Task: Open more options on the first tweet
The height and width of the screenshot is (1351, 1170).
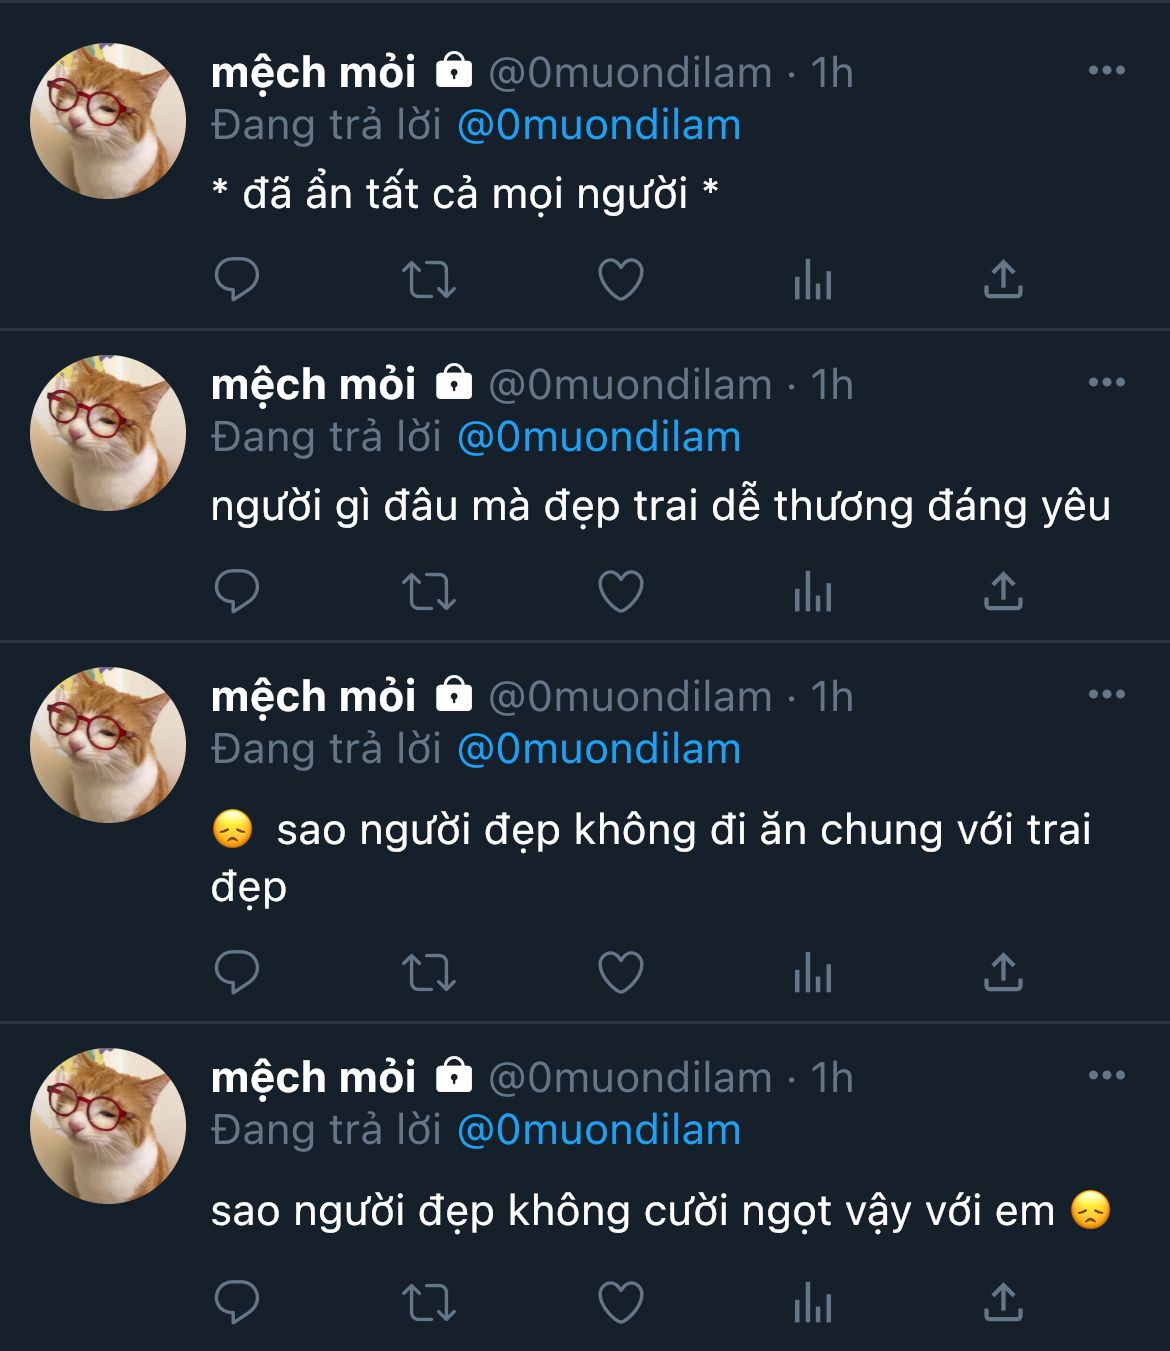Action: (1106, 71)
